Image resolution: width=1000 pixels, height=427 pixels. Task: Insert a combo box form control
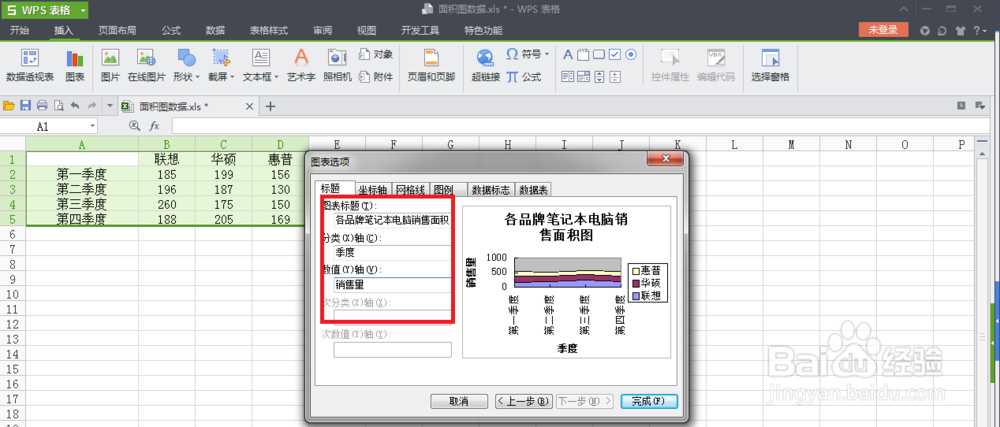pyautogui.click(x=583, y=77)
